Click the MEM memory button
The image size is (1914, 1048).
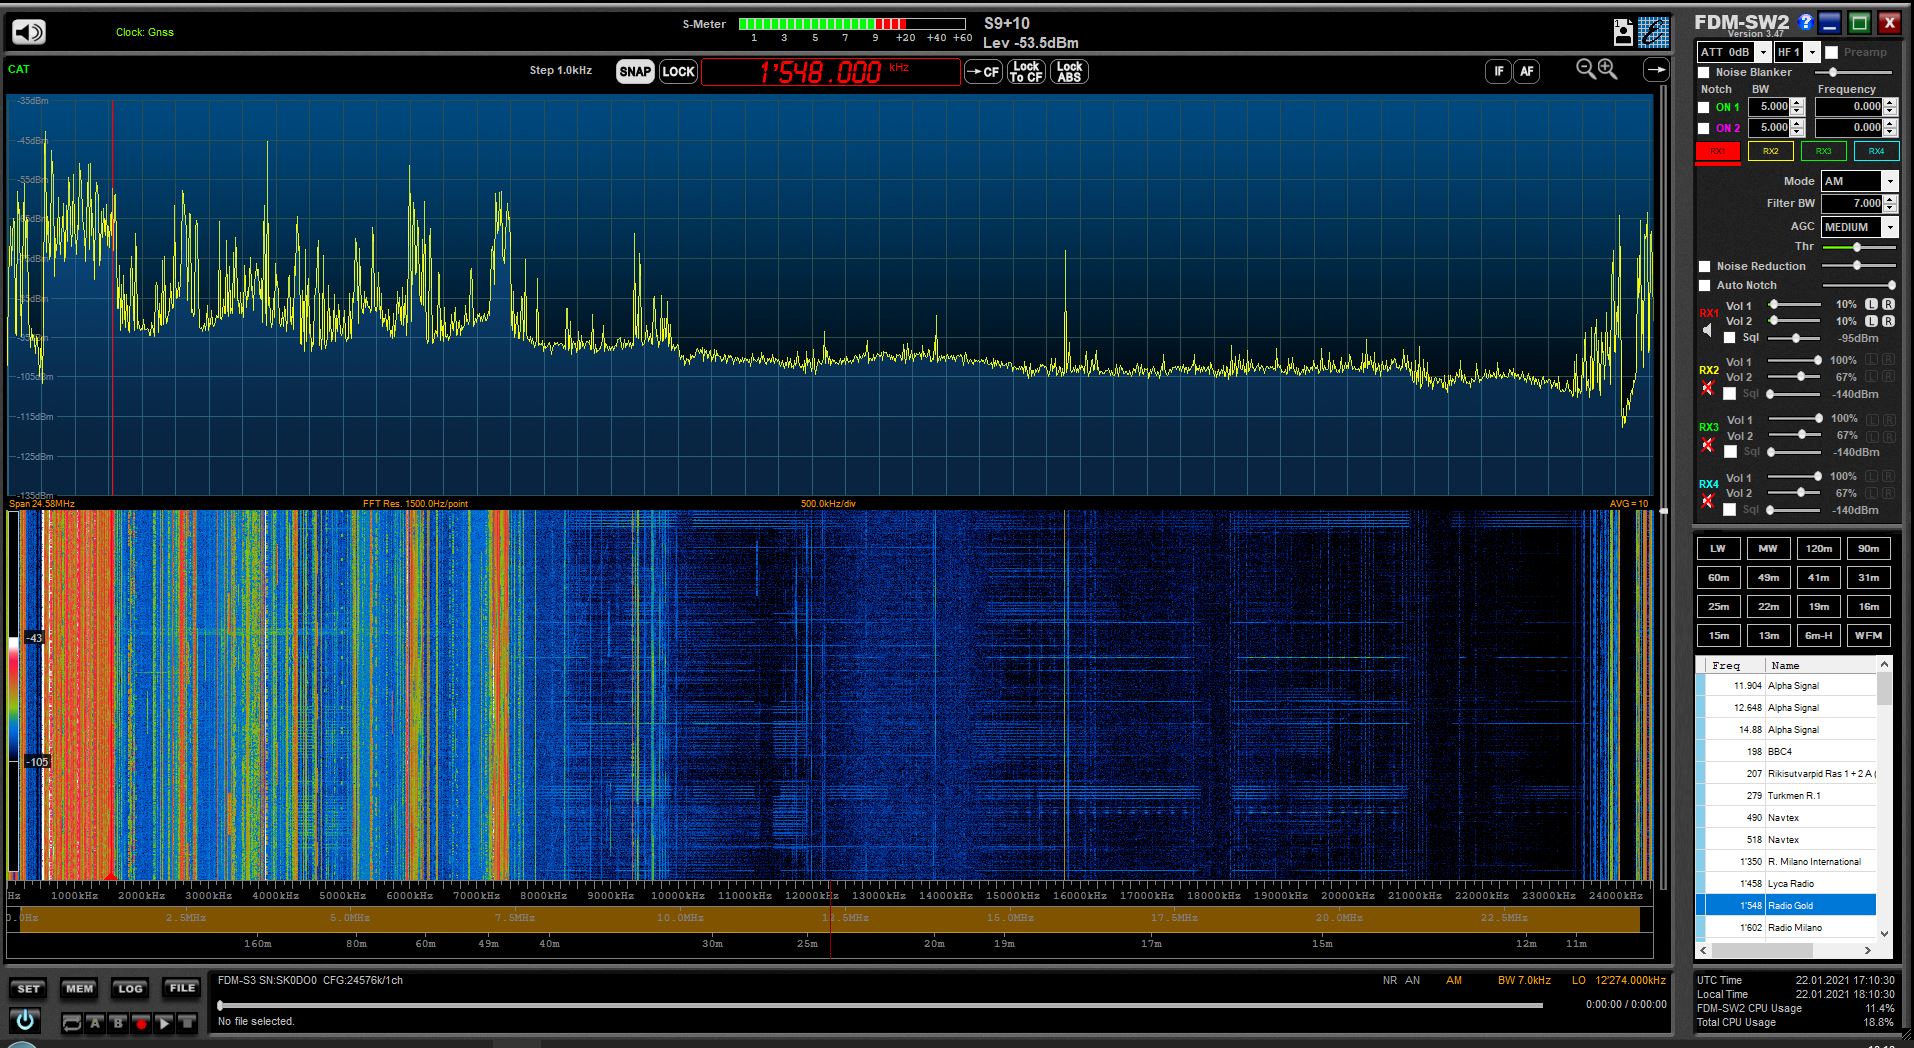pos(79,989)
